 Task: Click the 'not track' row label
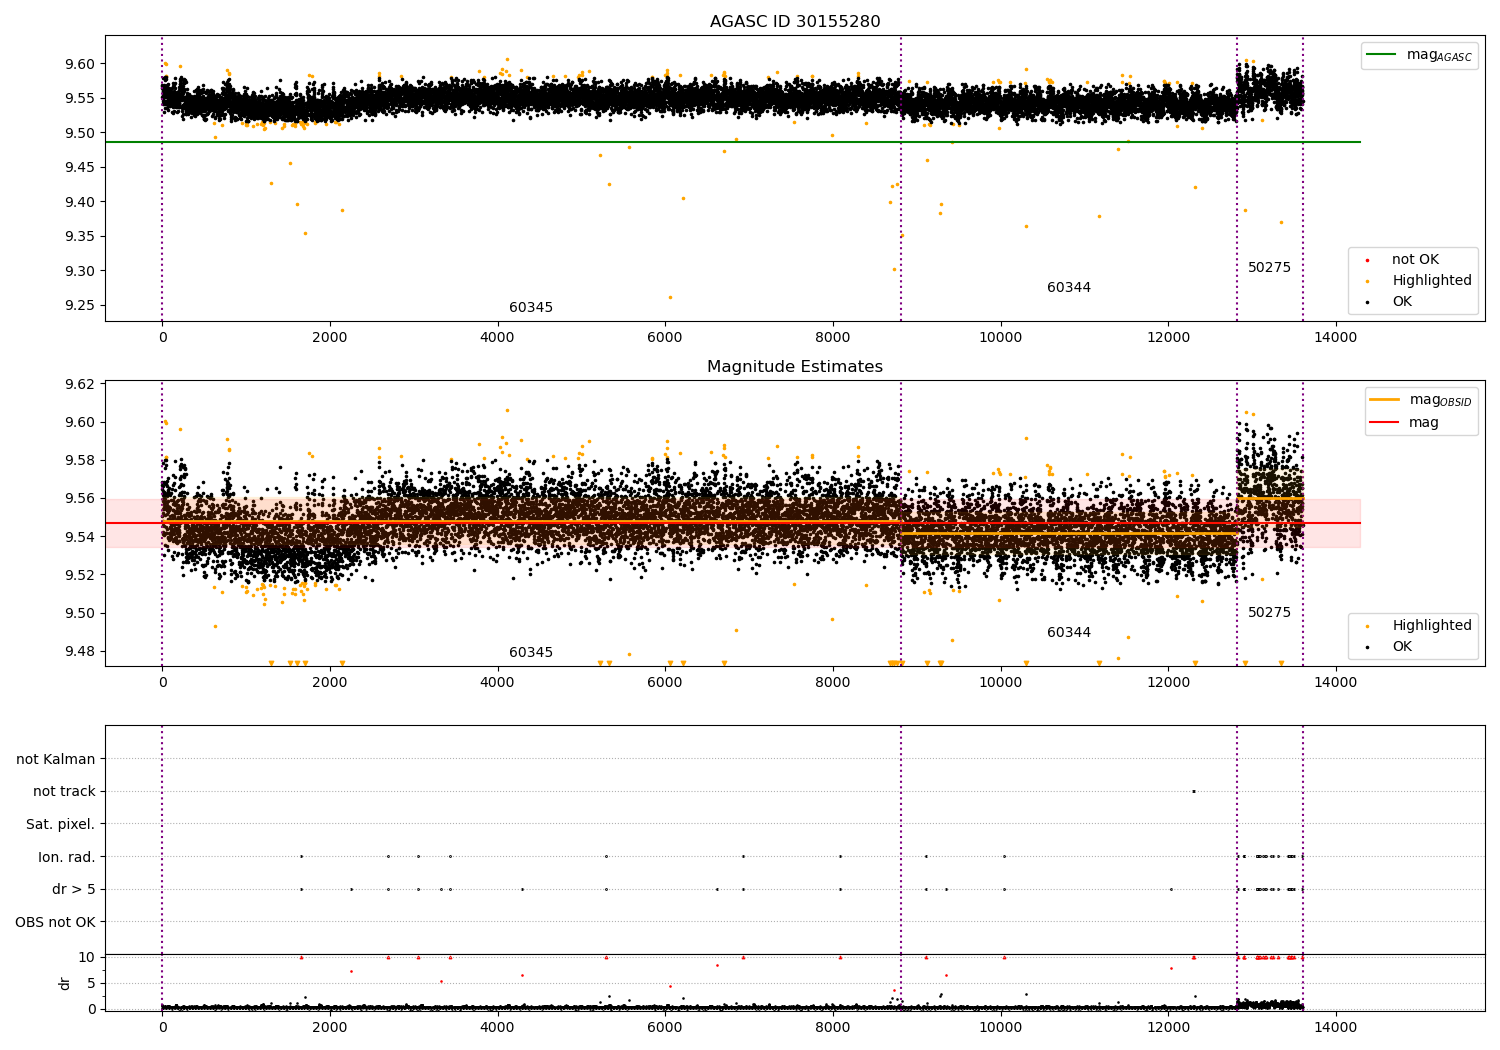click(64, 792)
